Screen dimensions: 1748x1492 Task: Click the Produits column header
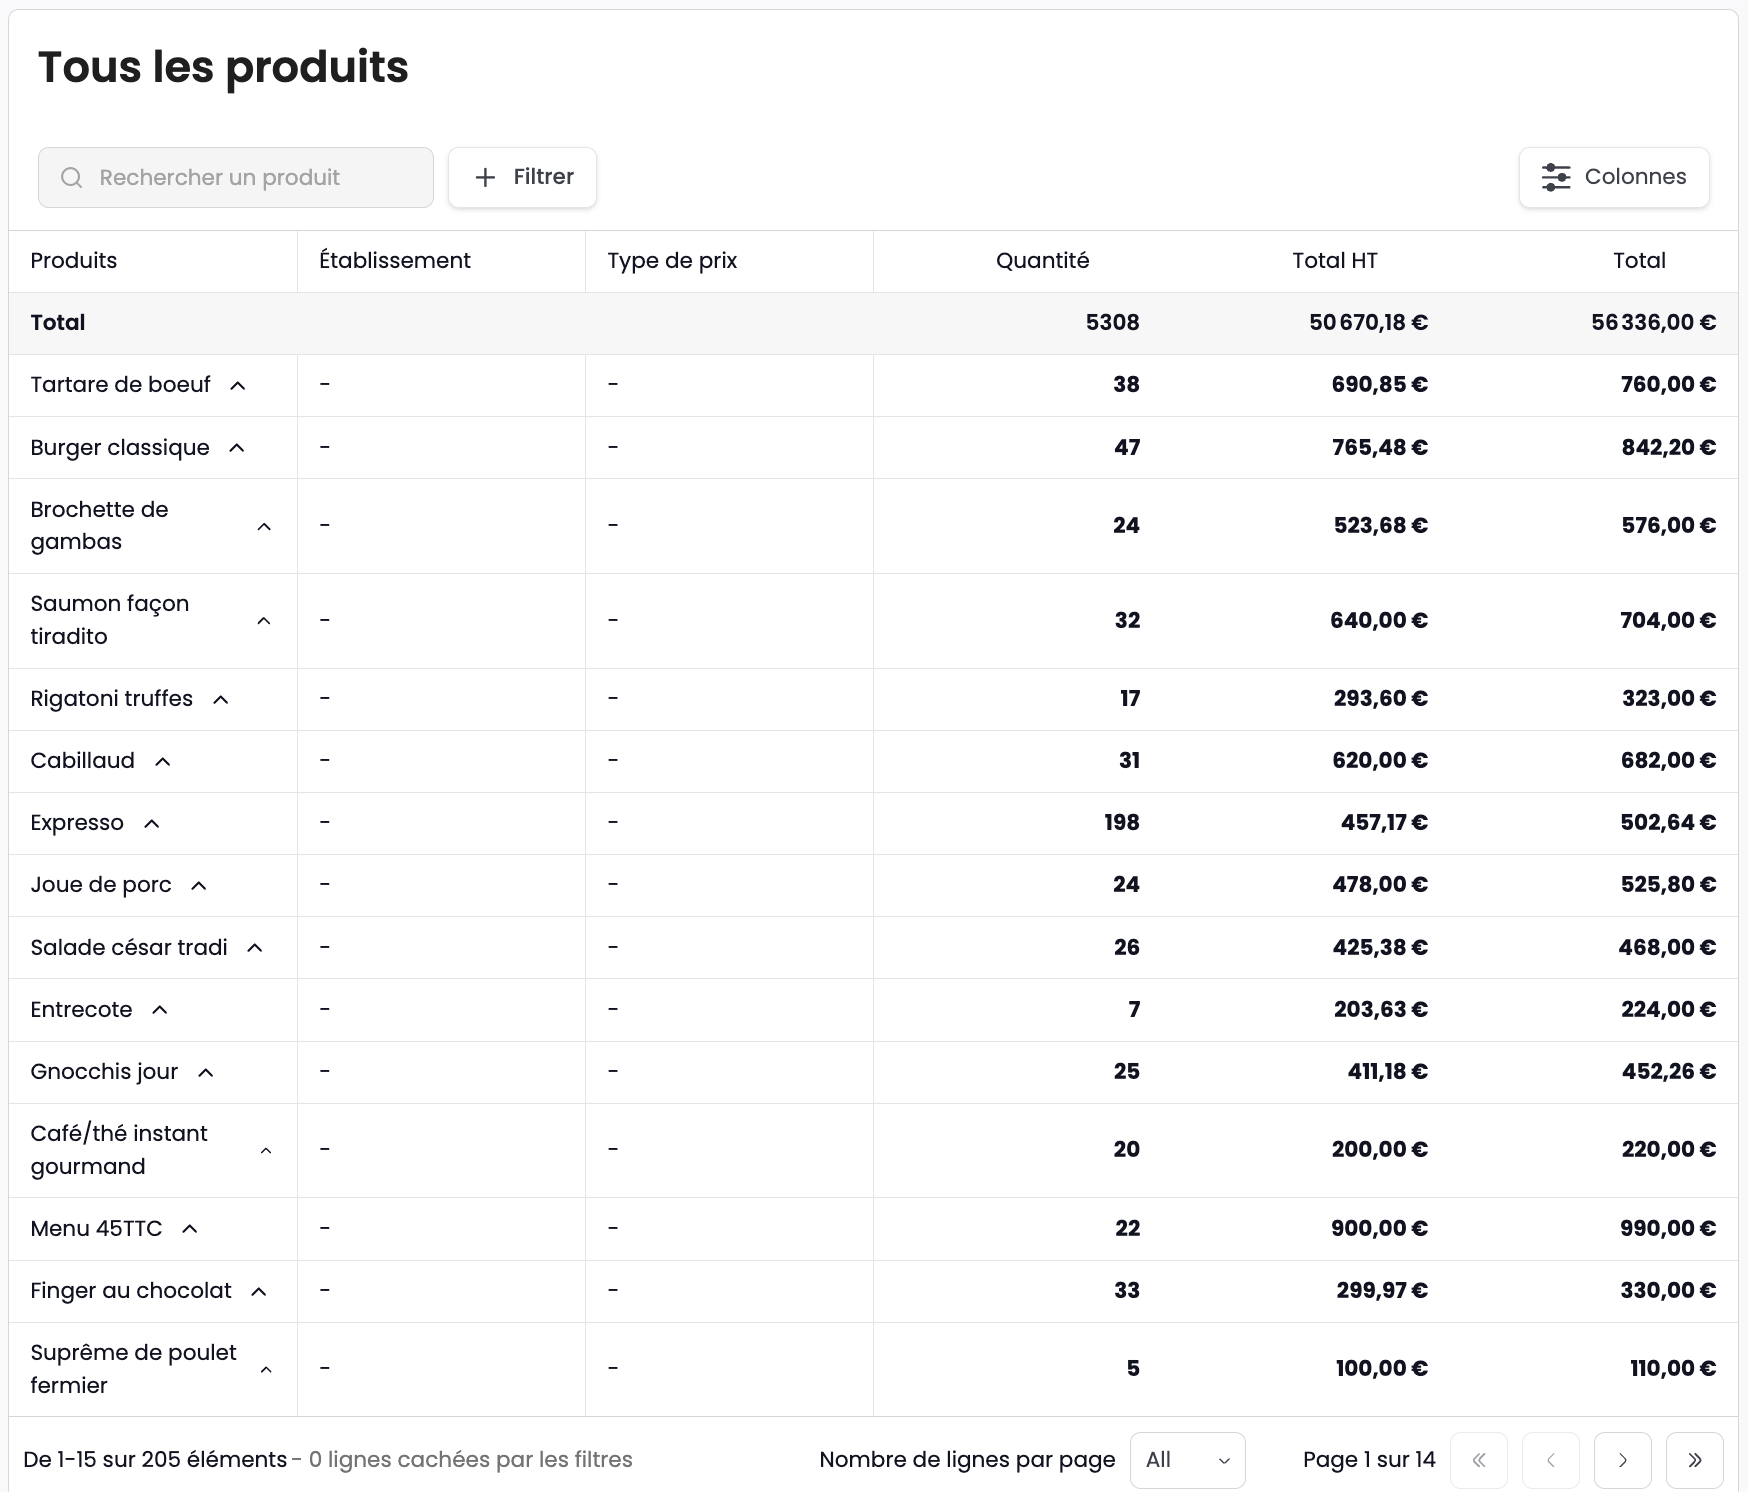tap(74, 261)
